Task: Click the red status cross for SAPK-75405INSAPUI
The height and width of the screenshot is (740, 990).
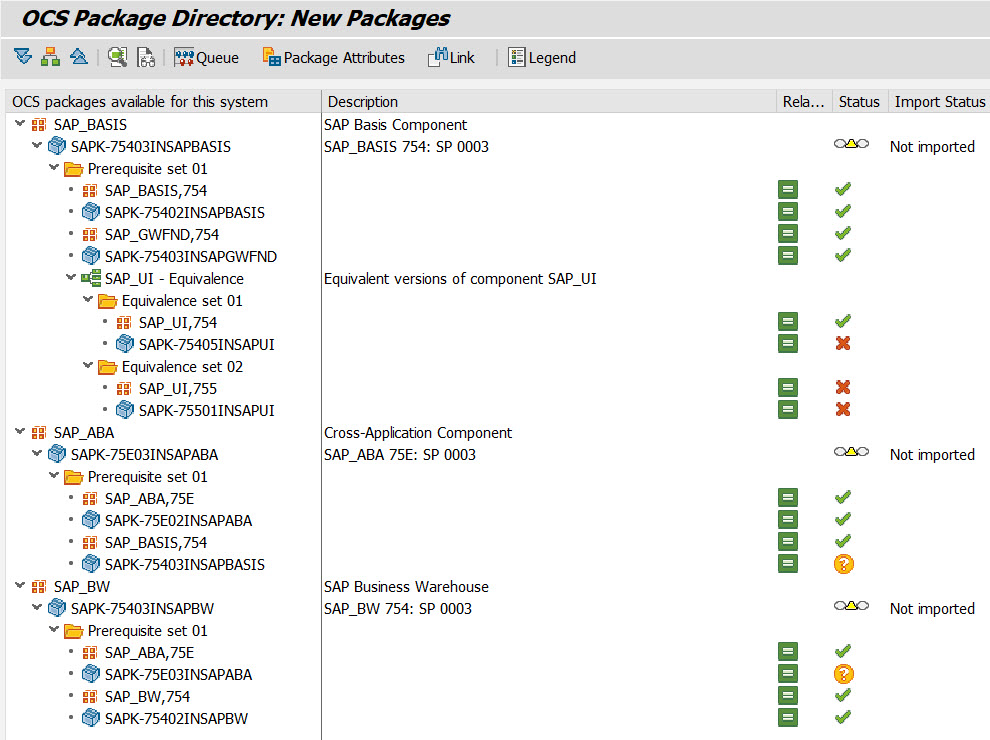Action: [841, 343]
